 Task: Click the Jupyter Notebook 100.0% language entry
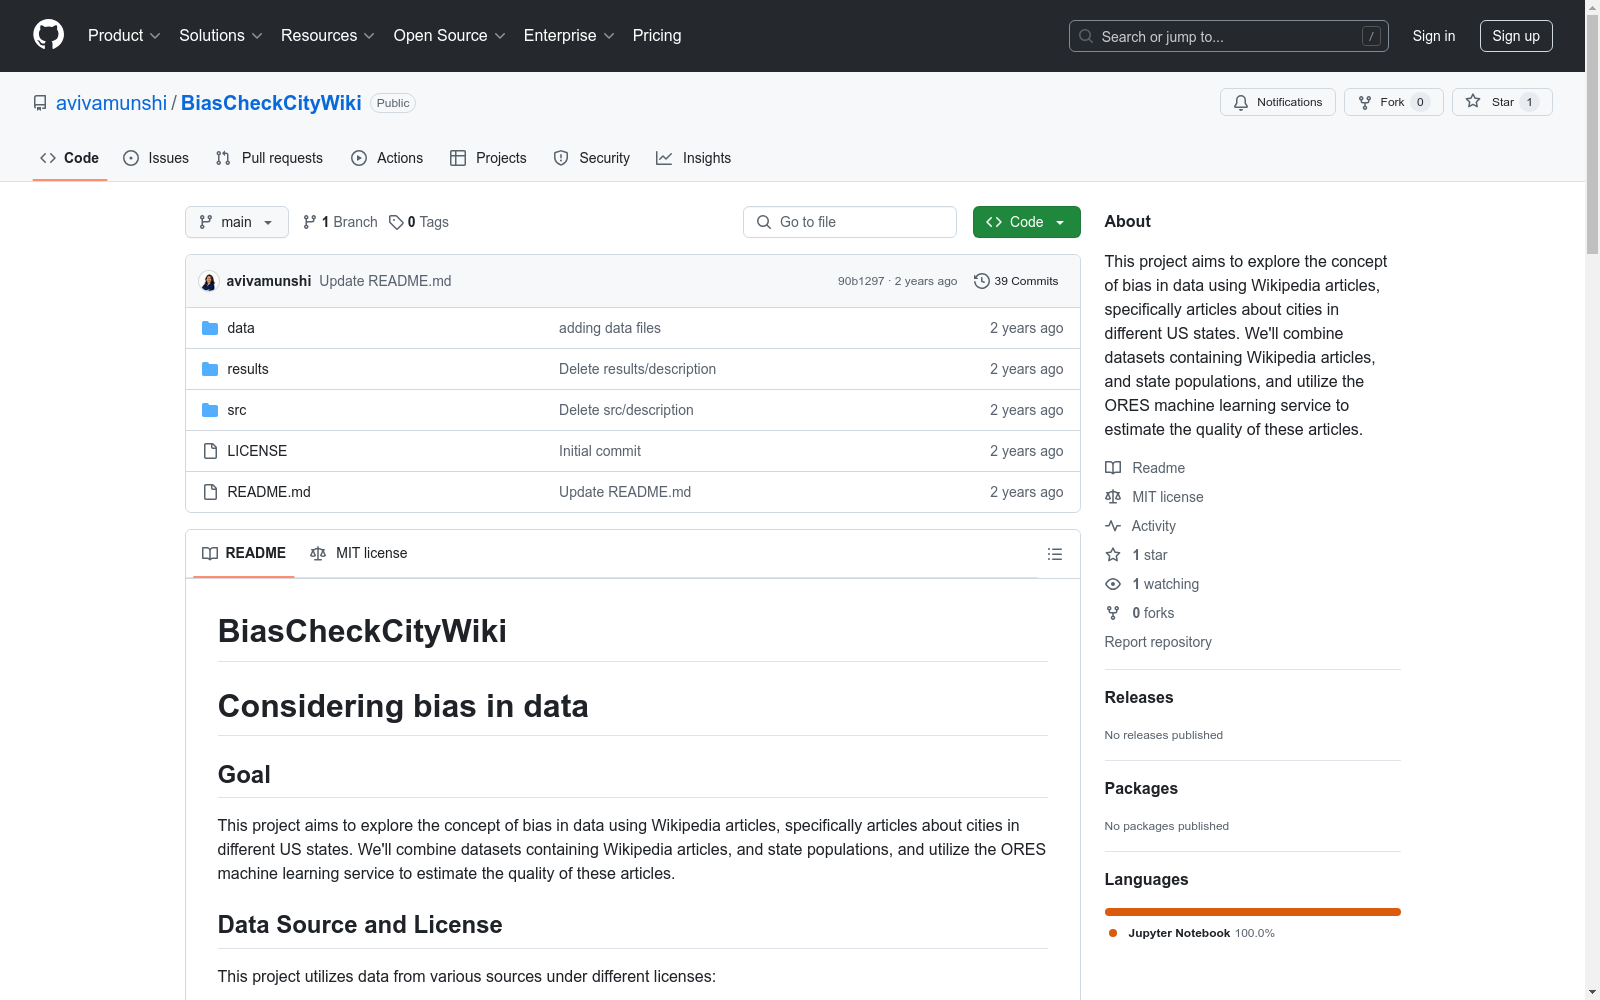coord(1192,933)
